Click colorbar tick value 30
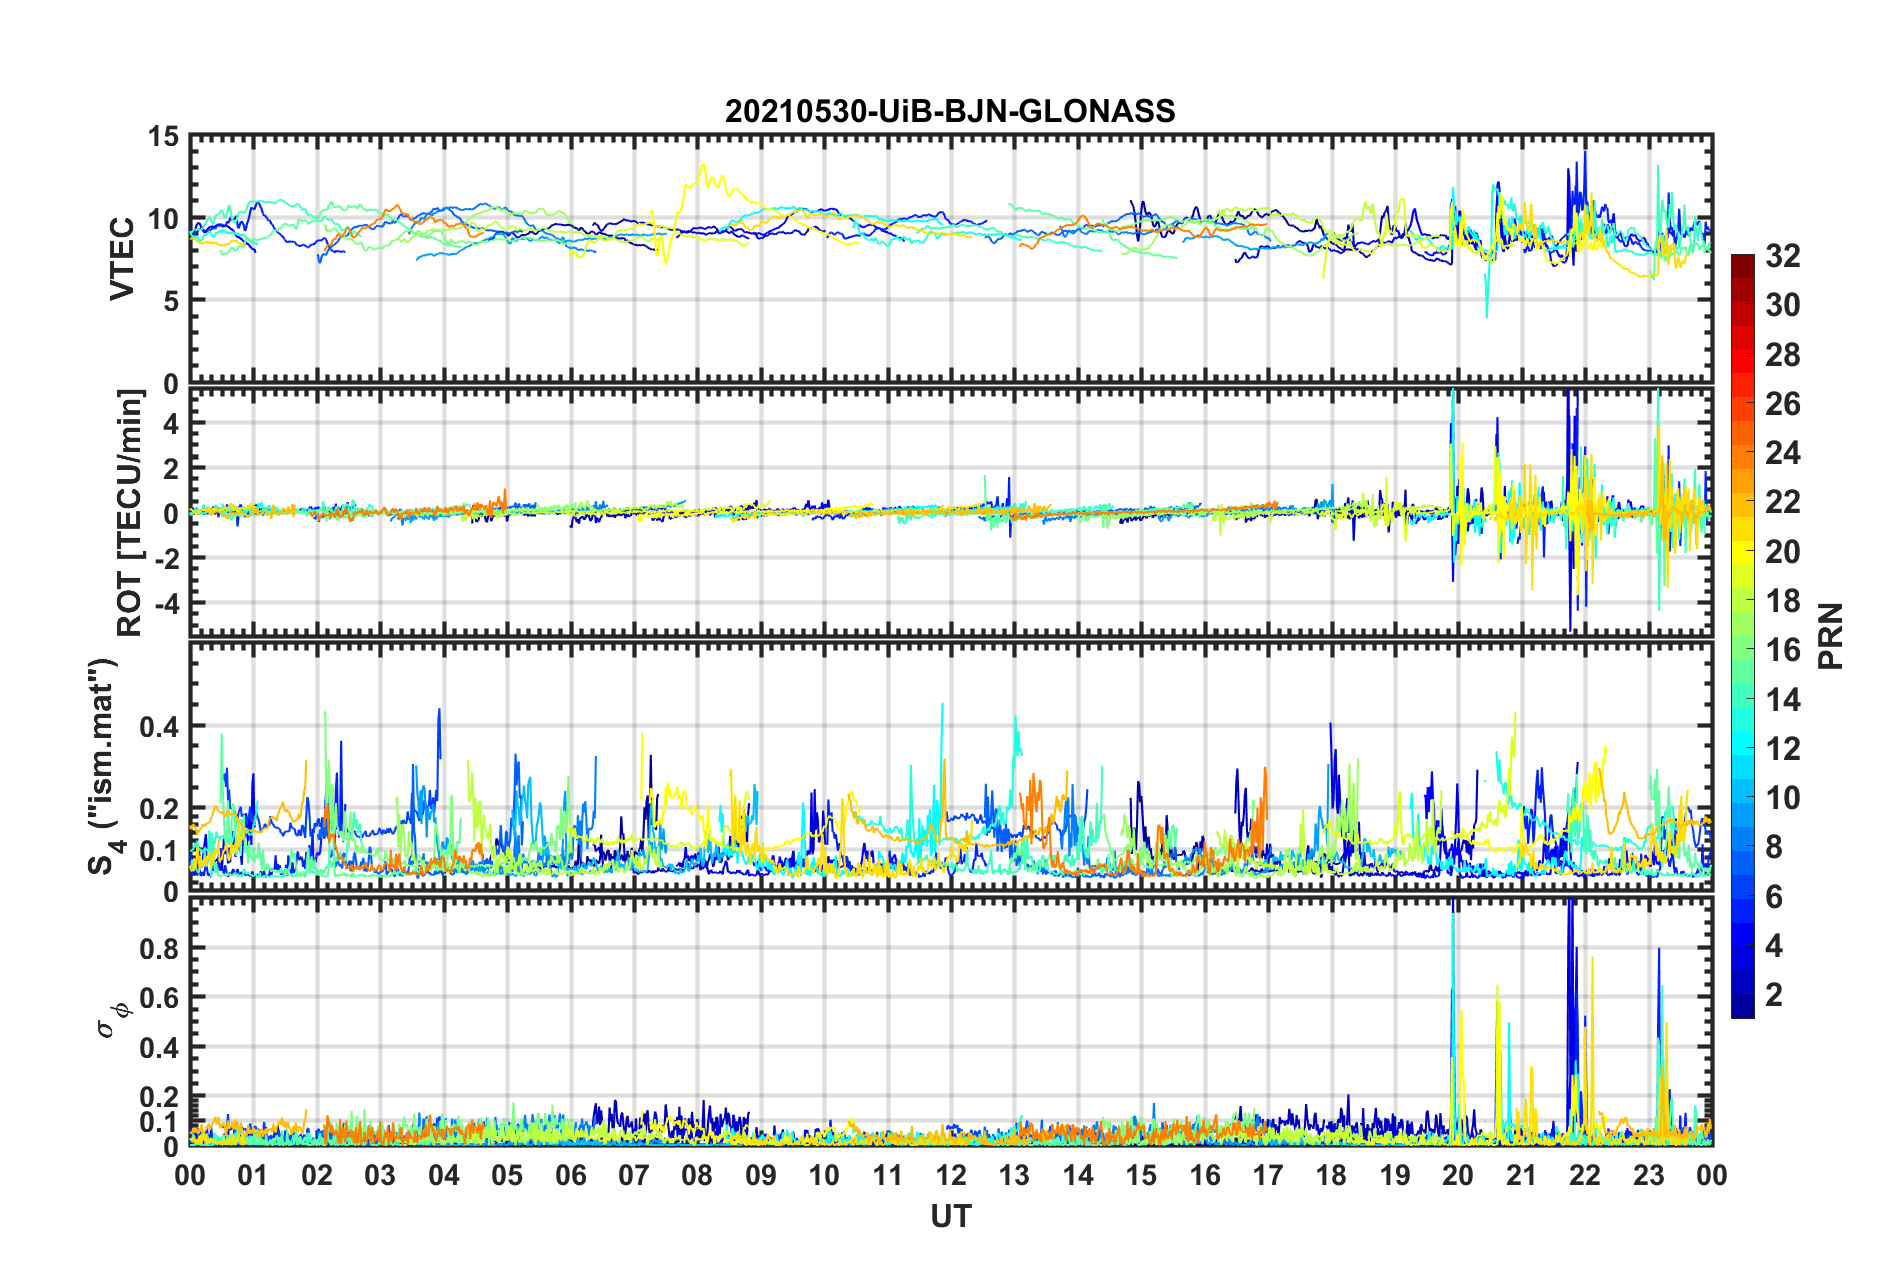 [x=1782, y=305]
